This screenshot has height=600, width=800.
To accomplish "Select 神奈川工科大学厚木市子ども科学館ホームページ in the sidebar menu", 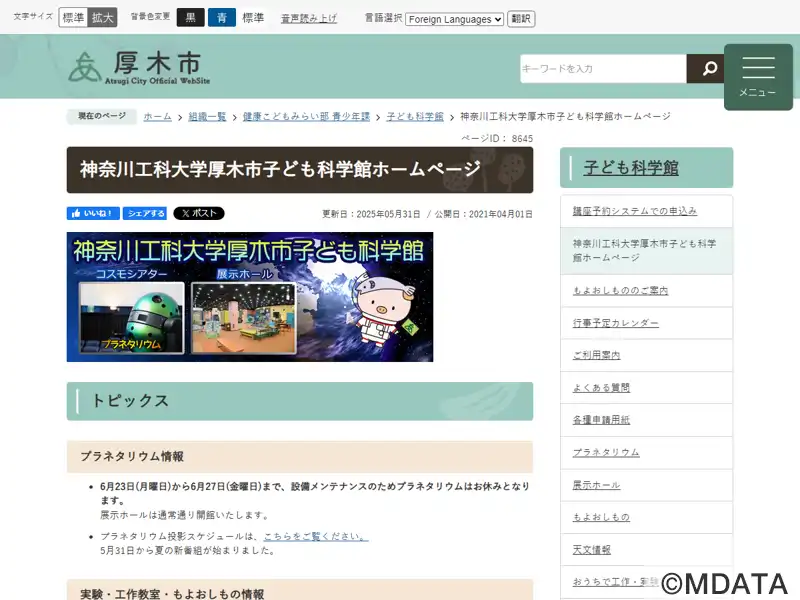I will click(646, 251).
